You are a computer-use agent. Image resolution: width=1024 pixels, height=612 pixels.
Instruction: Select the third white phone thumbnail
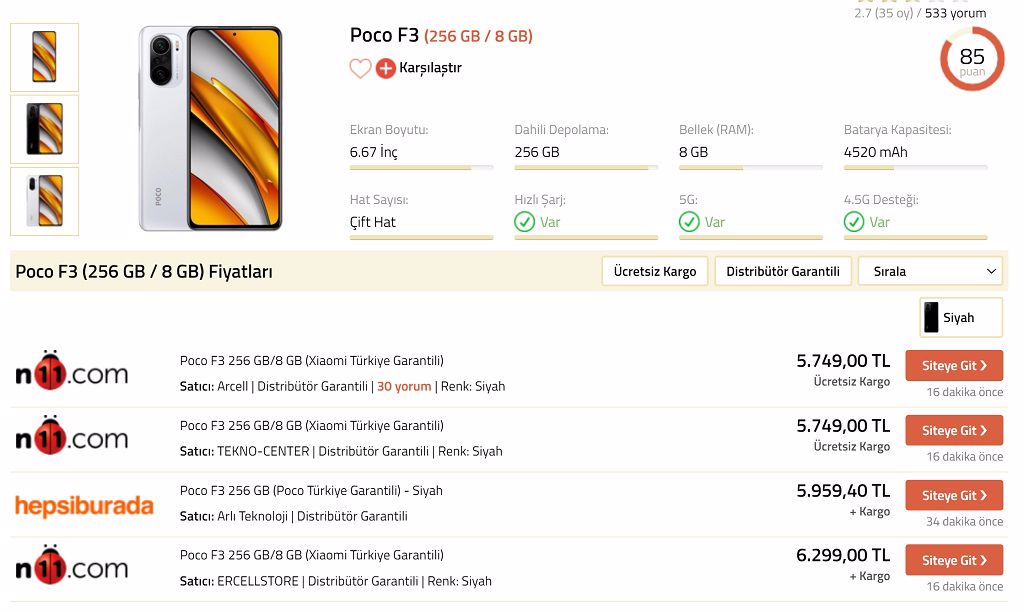44,201
